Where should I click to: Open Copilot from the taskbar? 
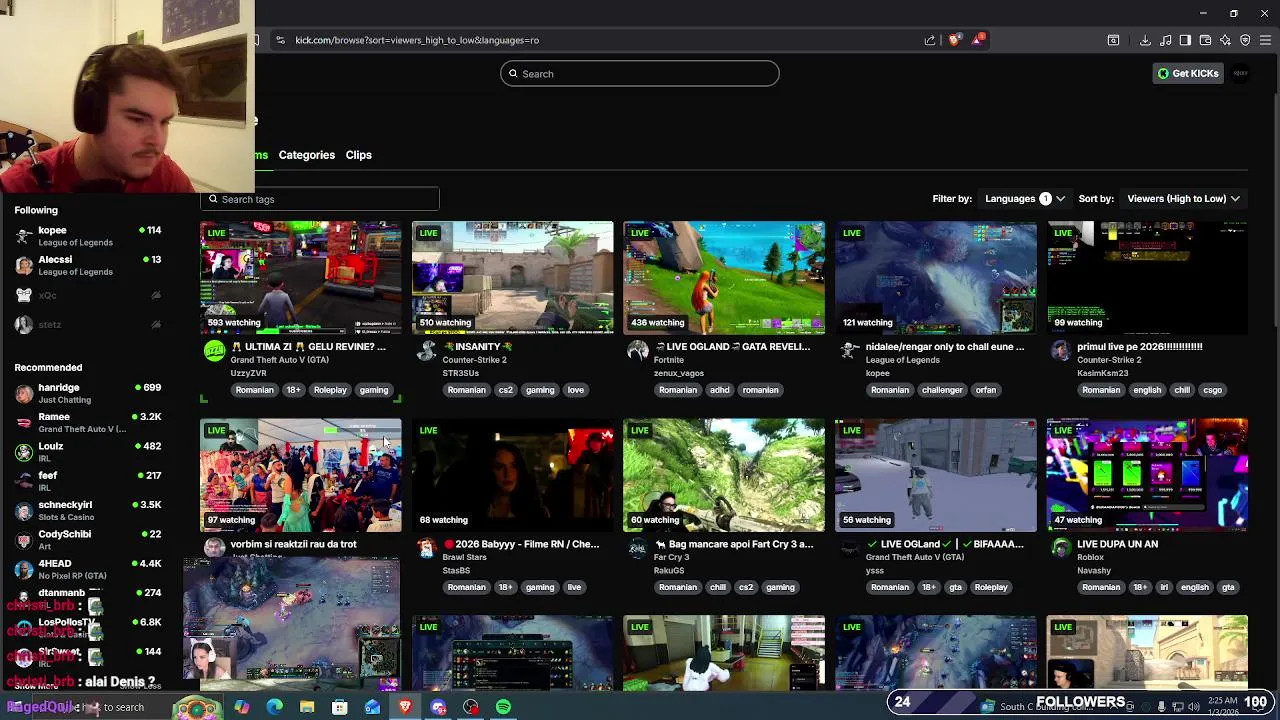(242, 707)
